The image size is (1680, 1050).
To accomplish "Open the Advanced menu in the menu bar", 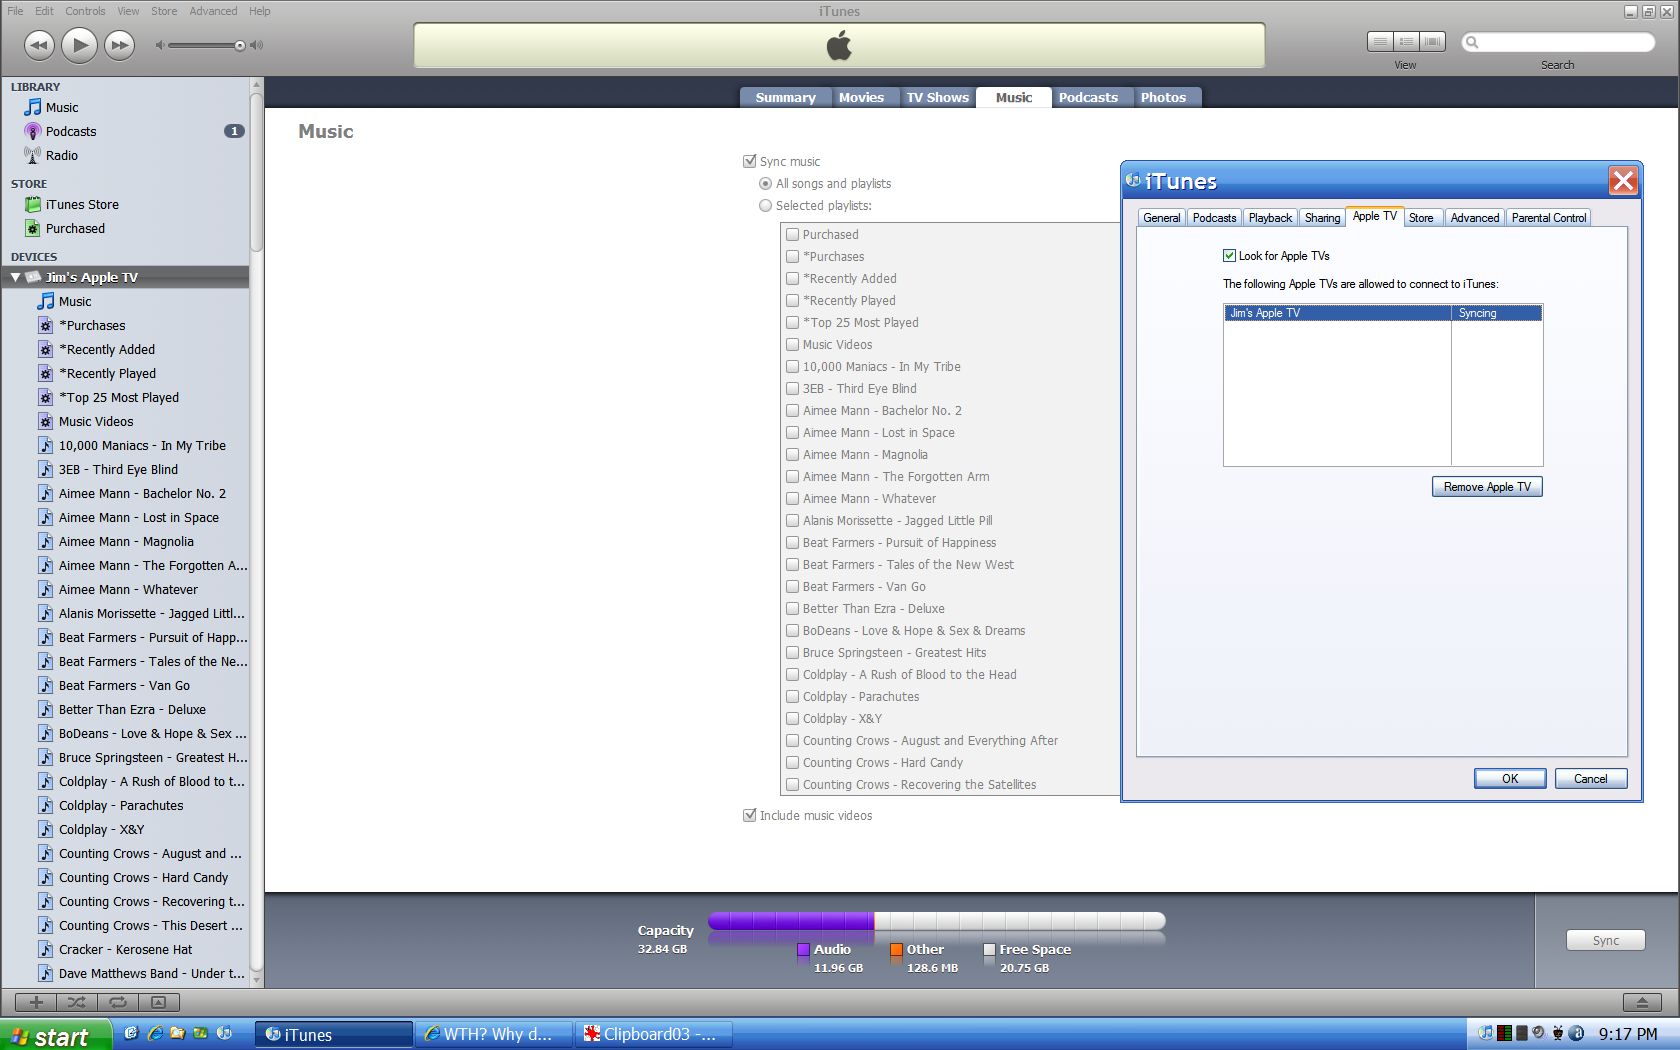I will coord(213,11).
